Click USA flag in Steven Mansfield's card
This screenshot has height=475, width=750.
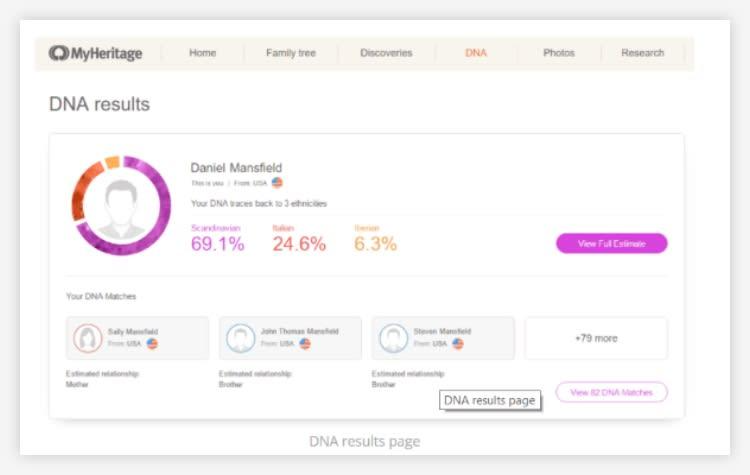coord(458,343)
